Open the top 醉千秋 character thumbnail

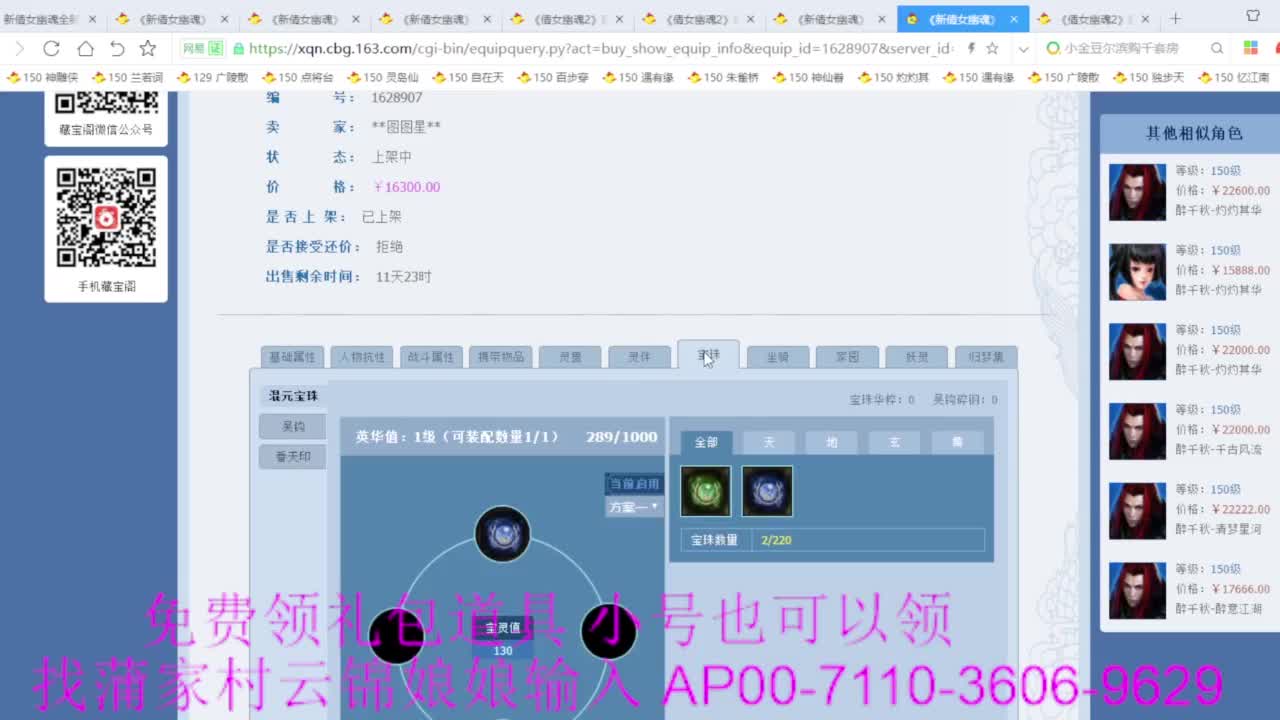point(1136,192)
